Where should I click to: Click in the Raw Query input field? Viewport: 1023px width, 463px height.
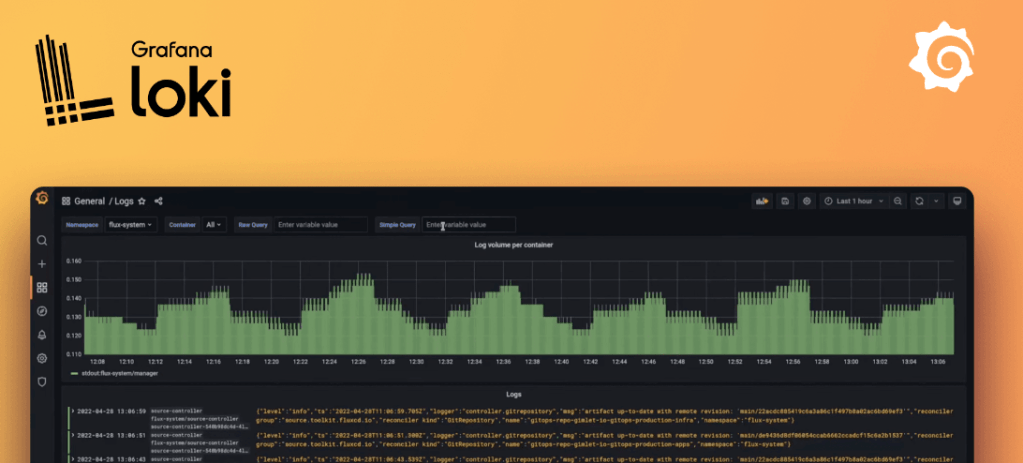point(320,224)
